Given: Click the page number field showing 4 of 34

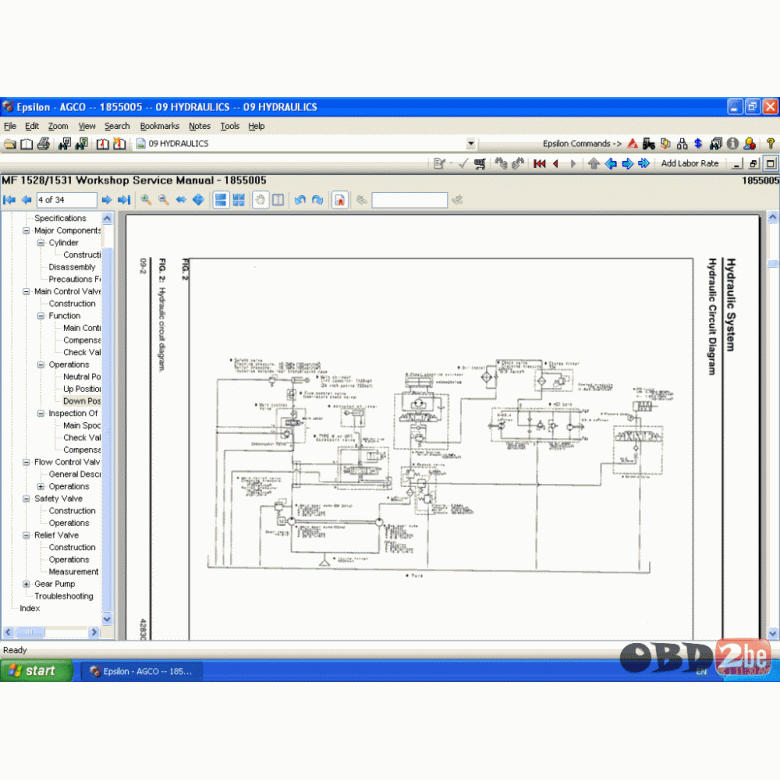Looking at the screenshot, I should point(67,200).
